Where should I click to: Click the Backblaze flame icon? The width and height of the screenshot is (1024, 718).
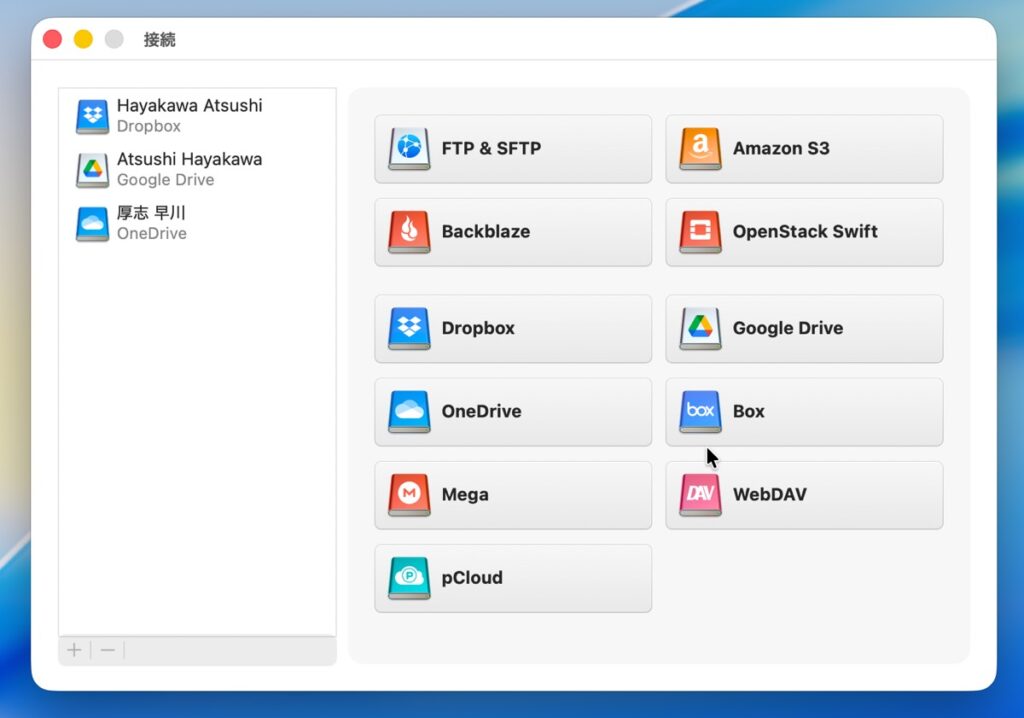pyautogui.click(x=409, y=232)
